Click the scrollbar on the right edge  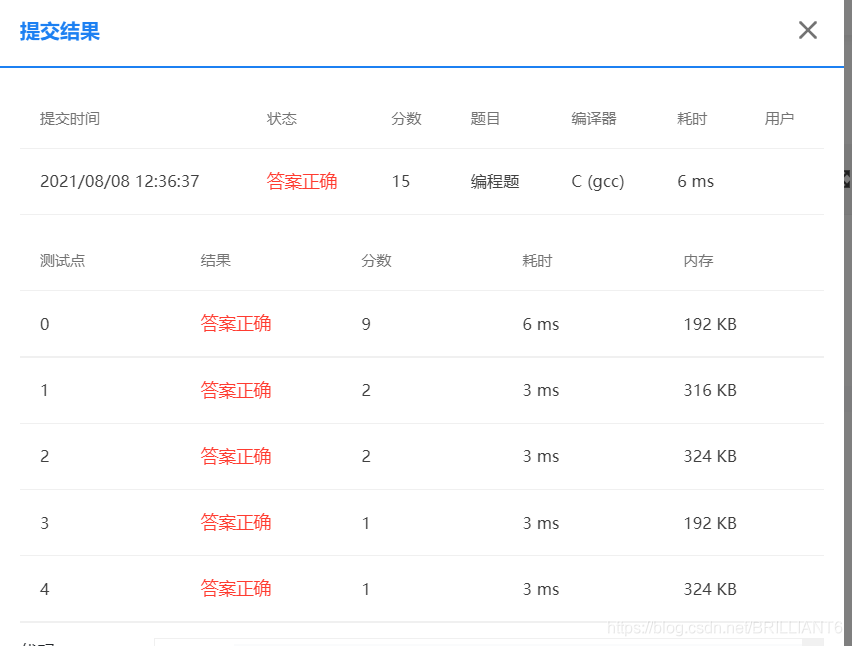(846, 400)
